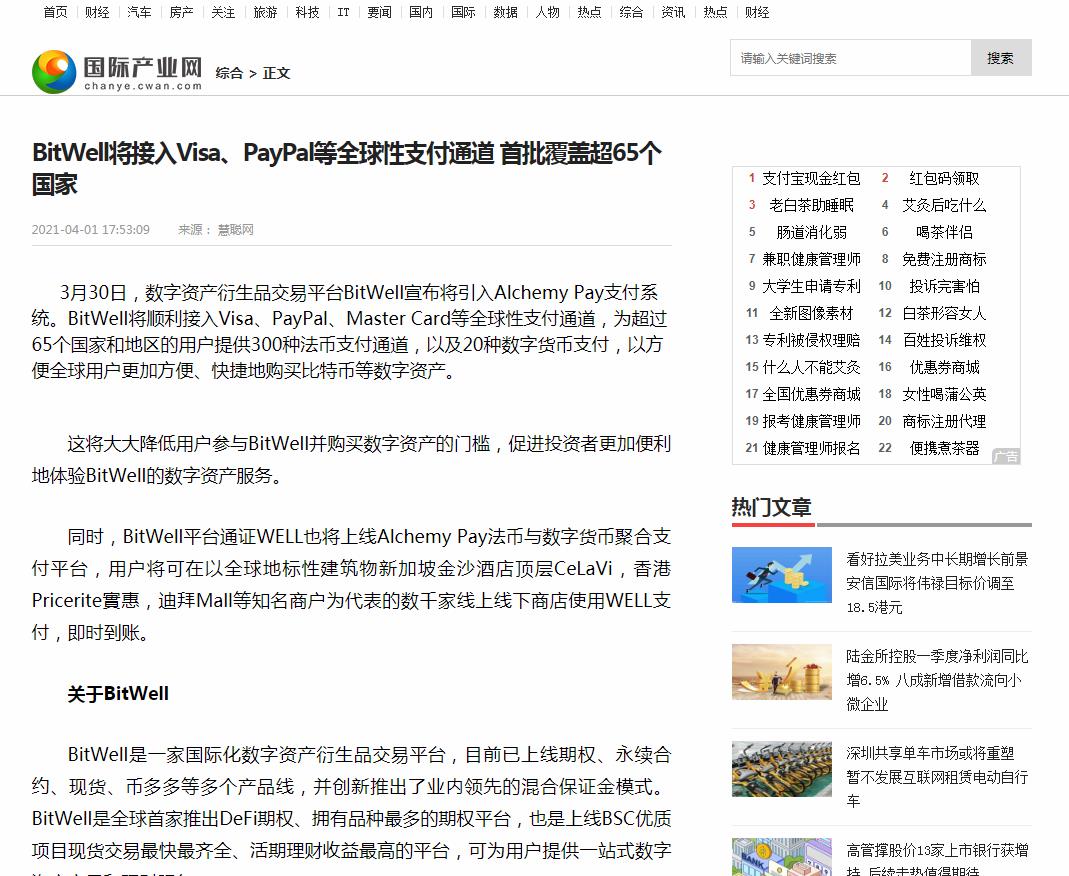Click the 慧聪网 source text
Viewport: 1069px width, 876px height.
point(235,230)
